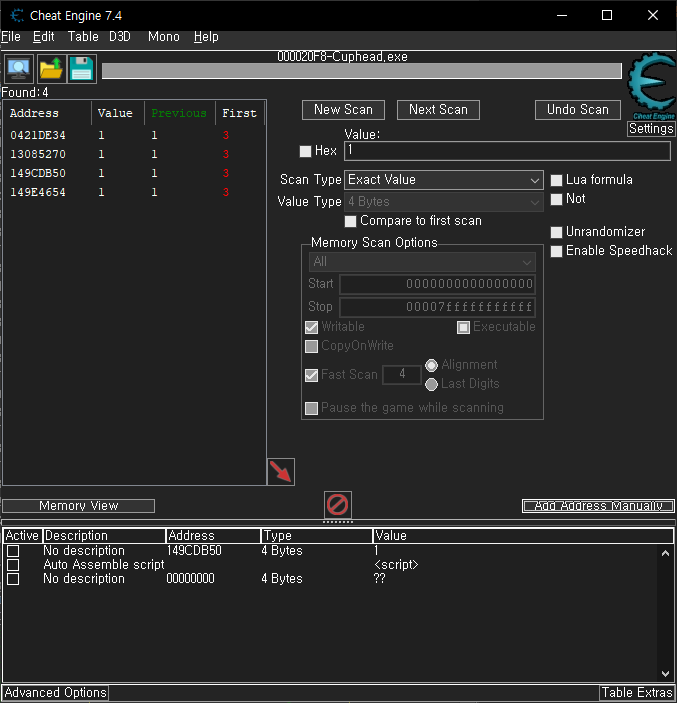Activate the 00000000 address entry checkbox

[13, 579]
